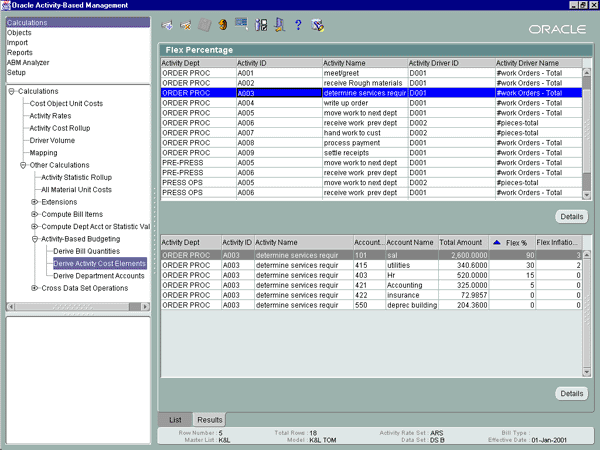This screenshot has width=600, height=450.
Task: Select ABM Analyzer in the navigation list
Action: click(28, 63)
